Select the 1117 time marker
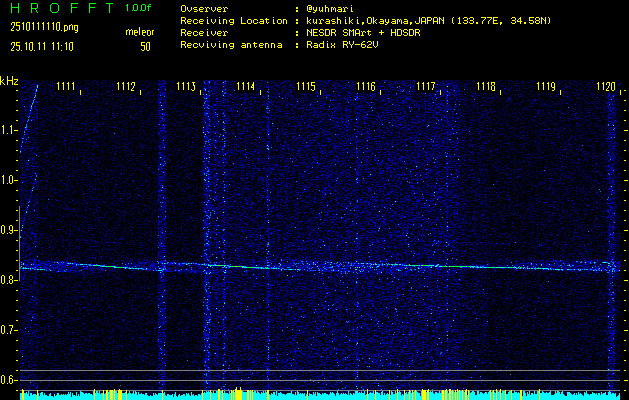The image size is (629, 400). pos(426,87)
